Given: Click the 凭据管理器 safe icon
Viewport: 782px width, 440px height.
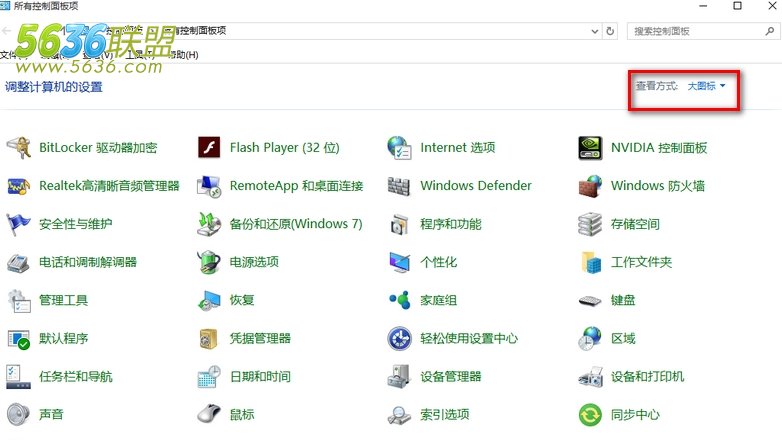Looking at the screenshot, I should [x=208, y=339].
